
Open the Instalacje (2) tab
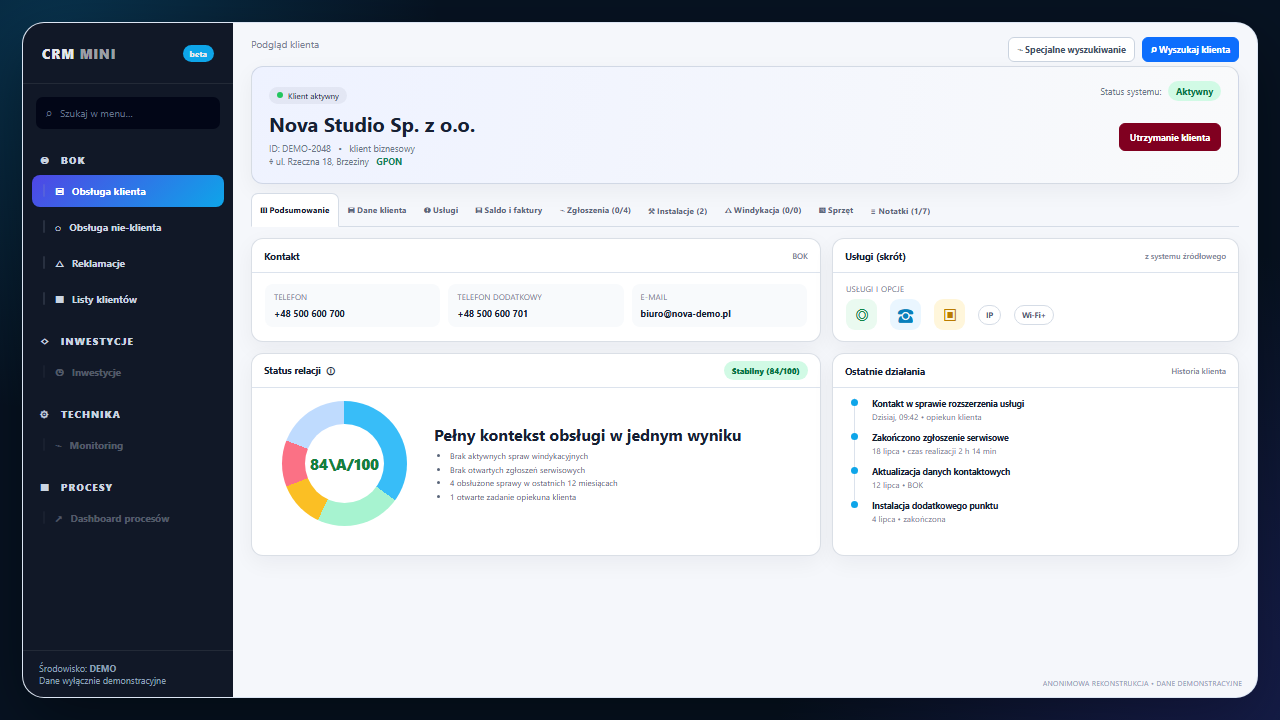click(x=677, y=211)
